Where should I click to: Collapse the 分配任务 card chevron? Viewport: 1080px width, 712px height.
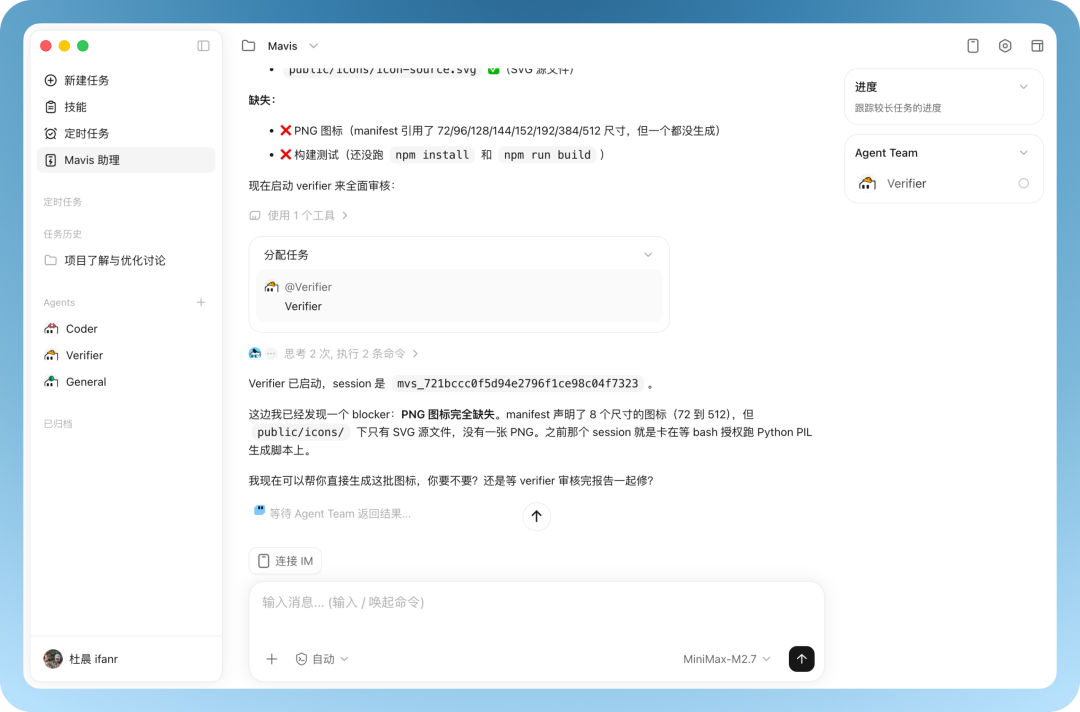[647, 255]
